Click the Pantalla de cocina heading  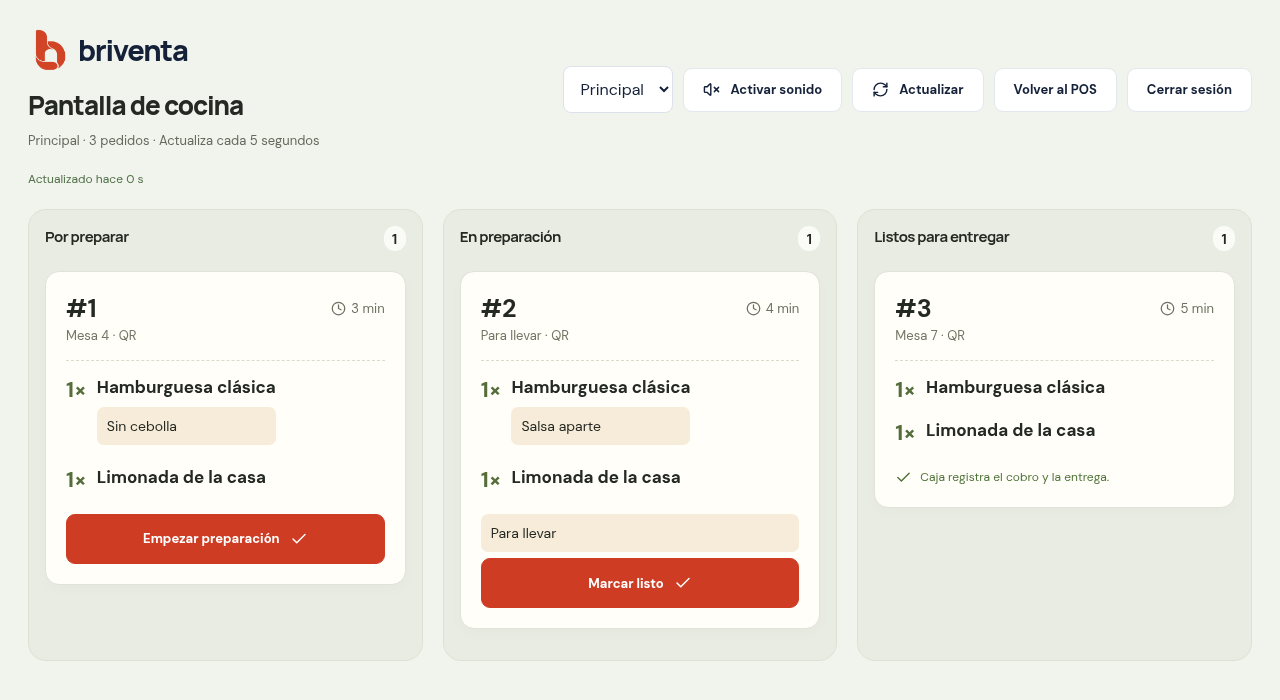coord(136,105)
